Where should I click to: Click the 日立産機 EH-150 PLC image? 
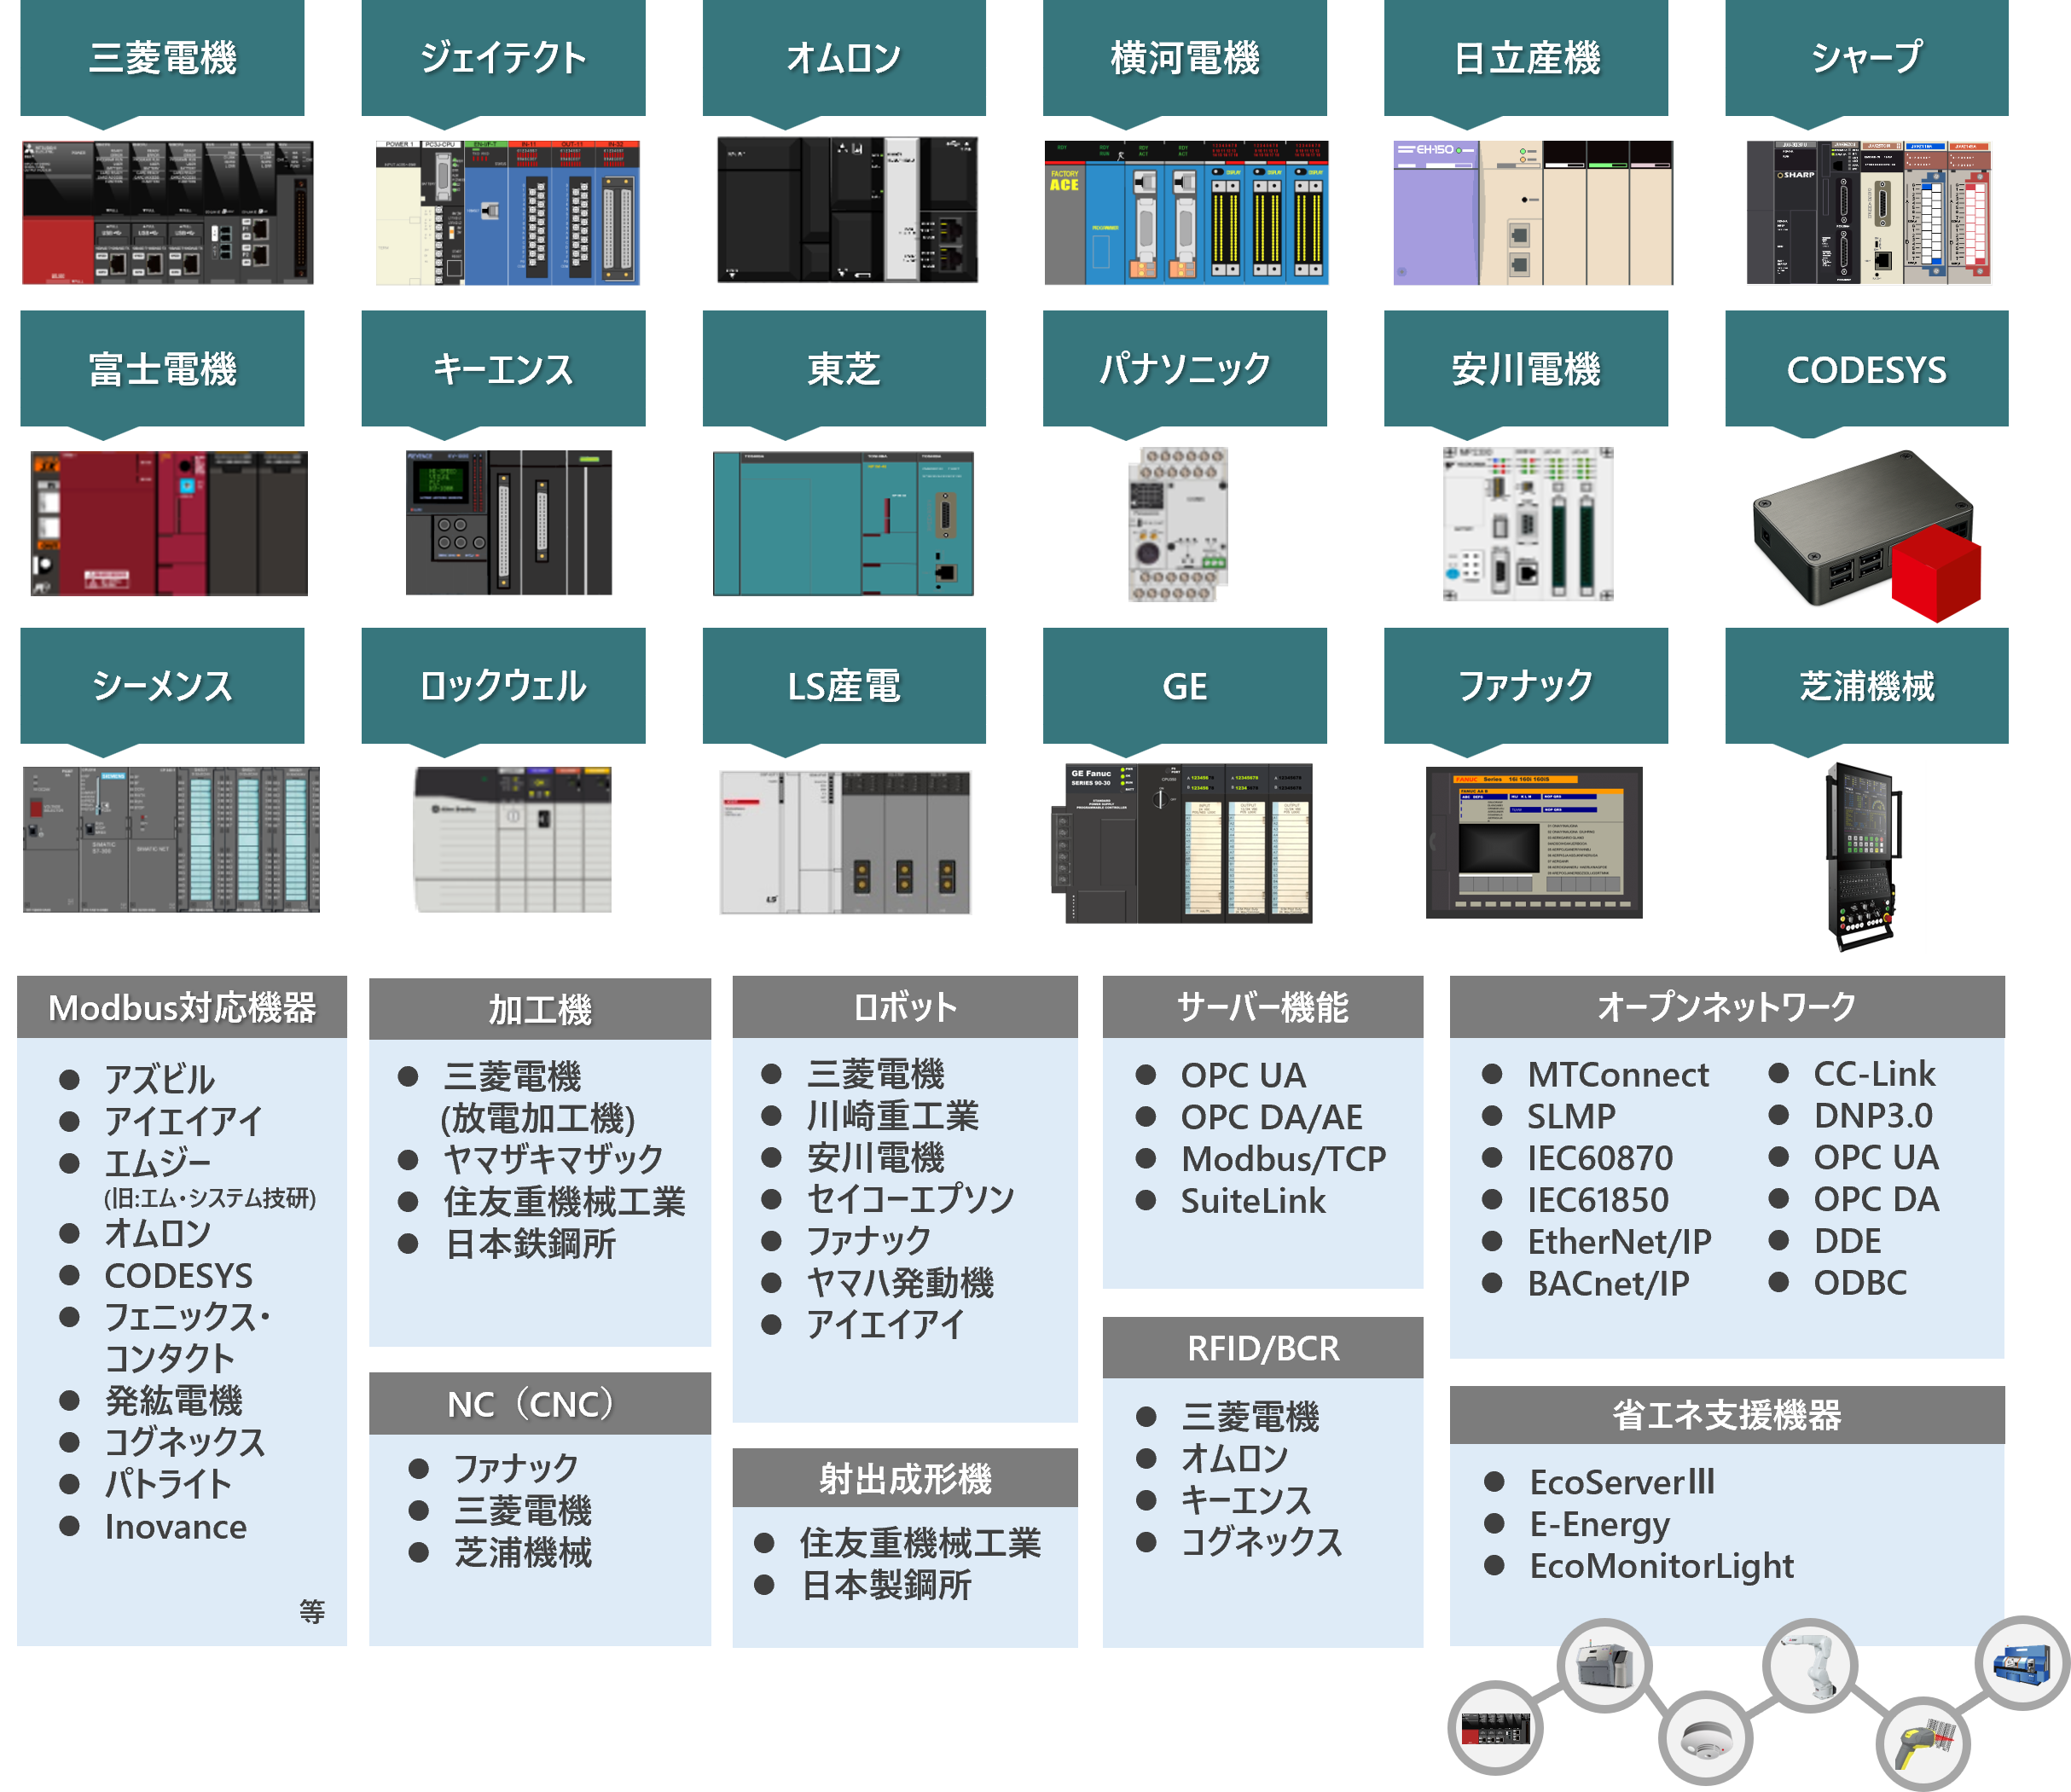[x=1532, y=212]
